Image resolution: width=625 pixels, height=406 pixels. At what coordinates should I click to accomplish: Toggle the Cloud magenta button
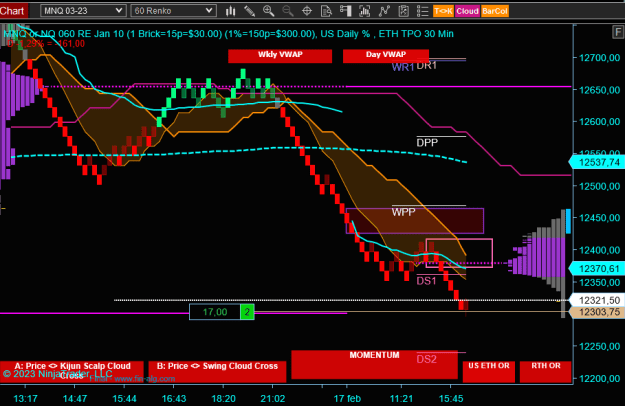tap(467, 11)
